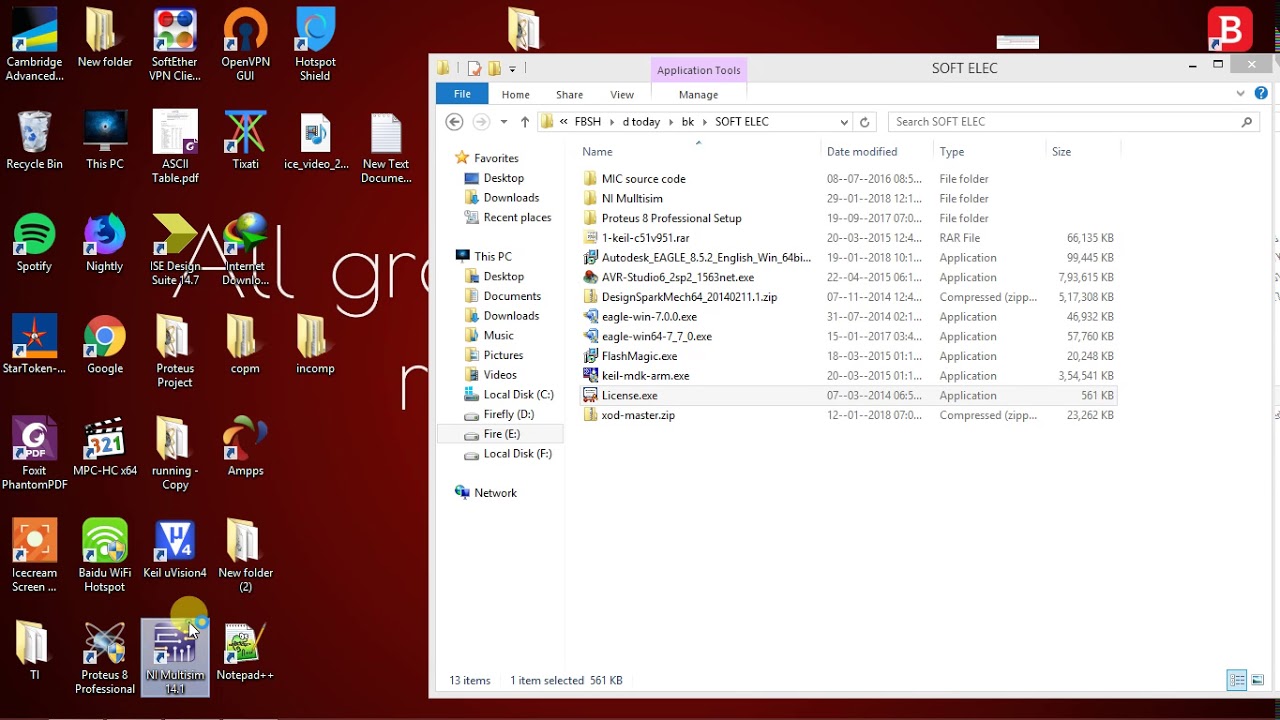Open MPC-HC x64 media player

[x=105, y=447]
